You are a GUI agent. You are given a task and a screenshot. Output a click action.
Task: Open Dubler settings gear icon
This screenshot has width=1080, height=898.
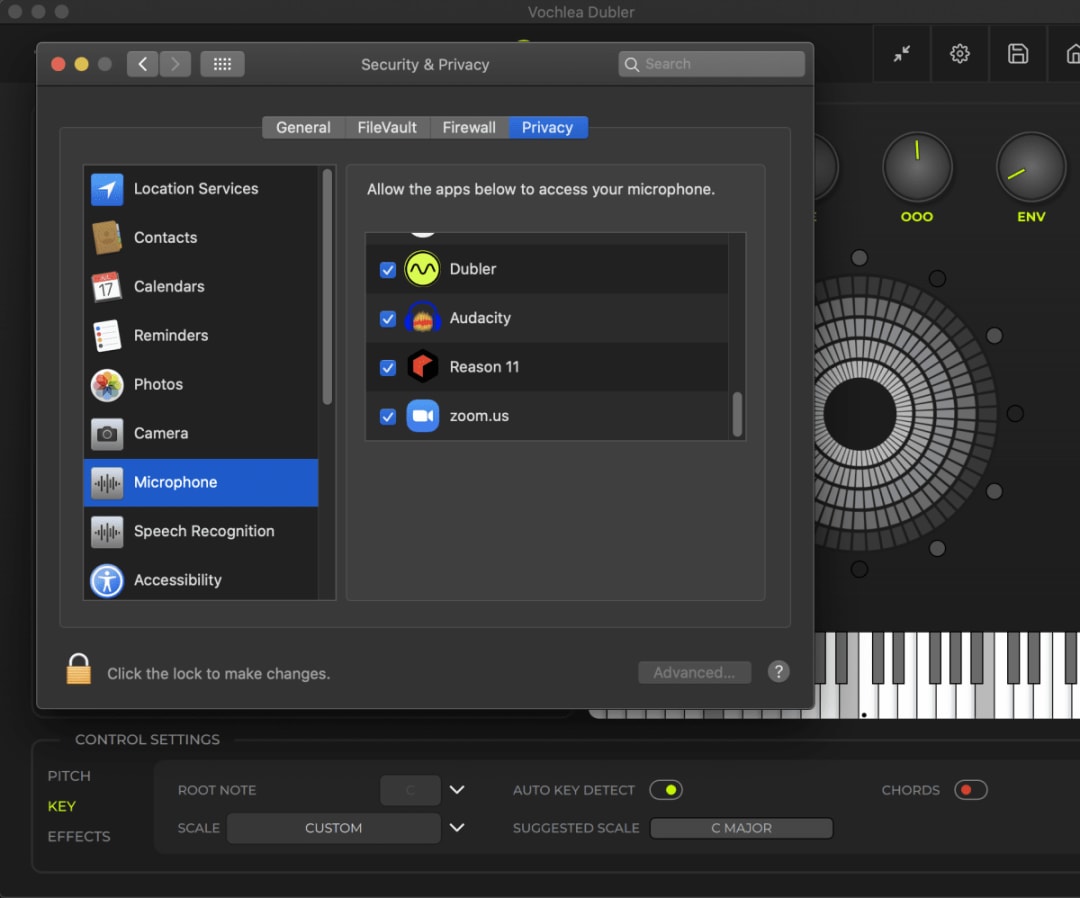click(x=959, y=54)
